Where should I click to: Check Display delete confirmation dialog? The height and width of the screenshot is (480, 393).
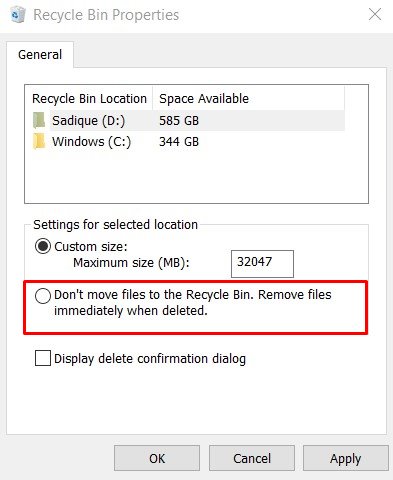point(43,358)
